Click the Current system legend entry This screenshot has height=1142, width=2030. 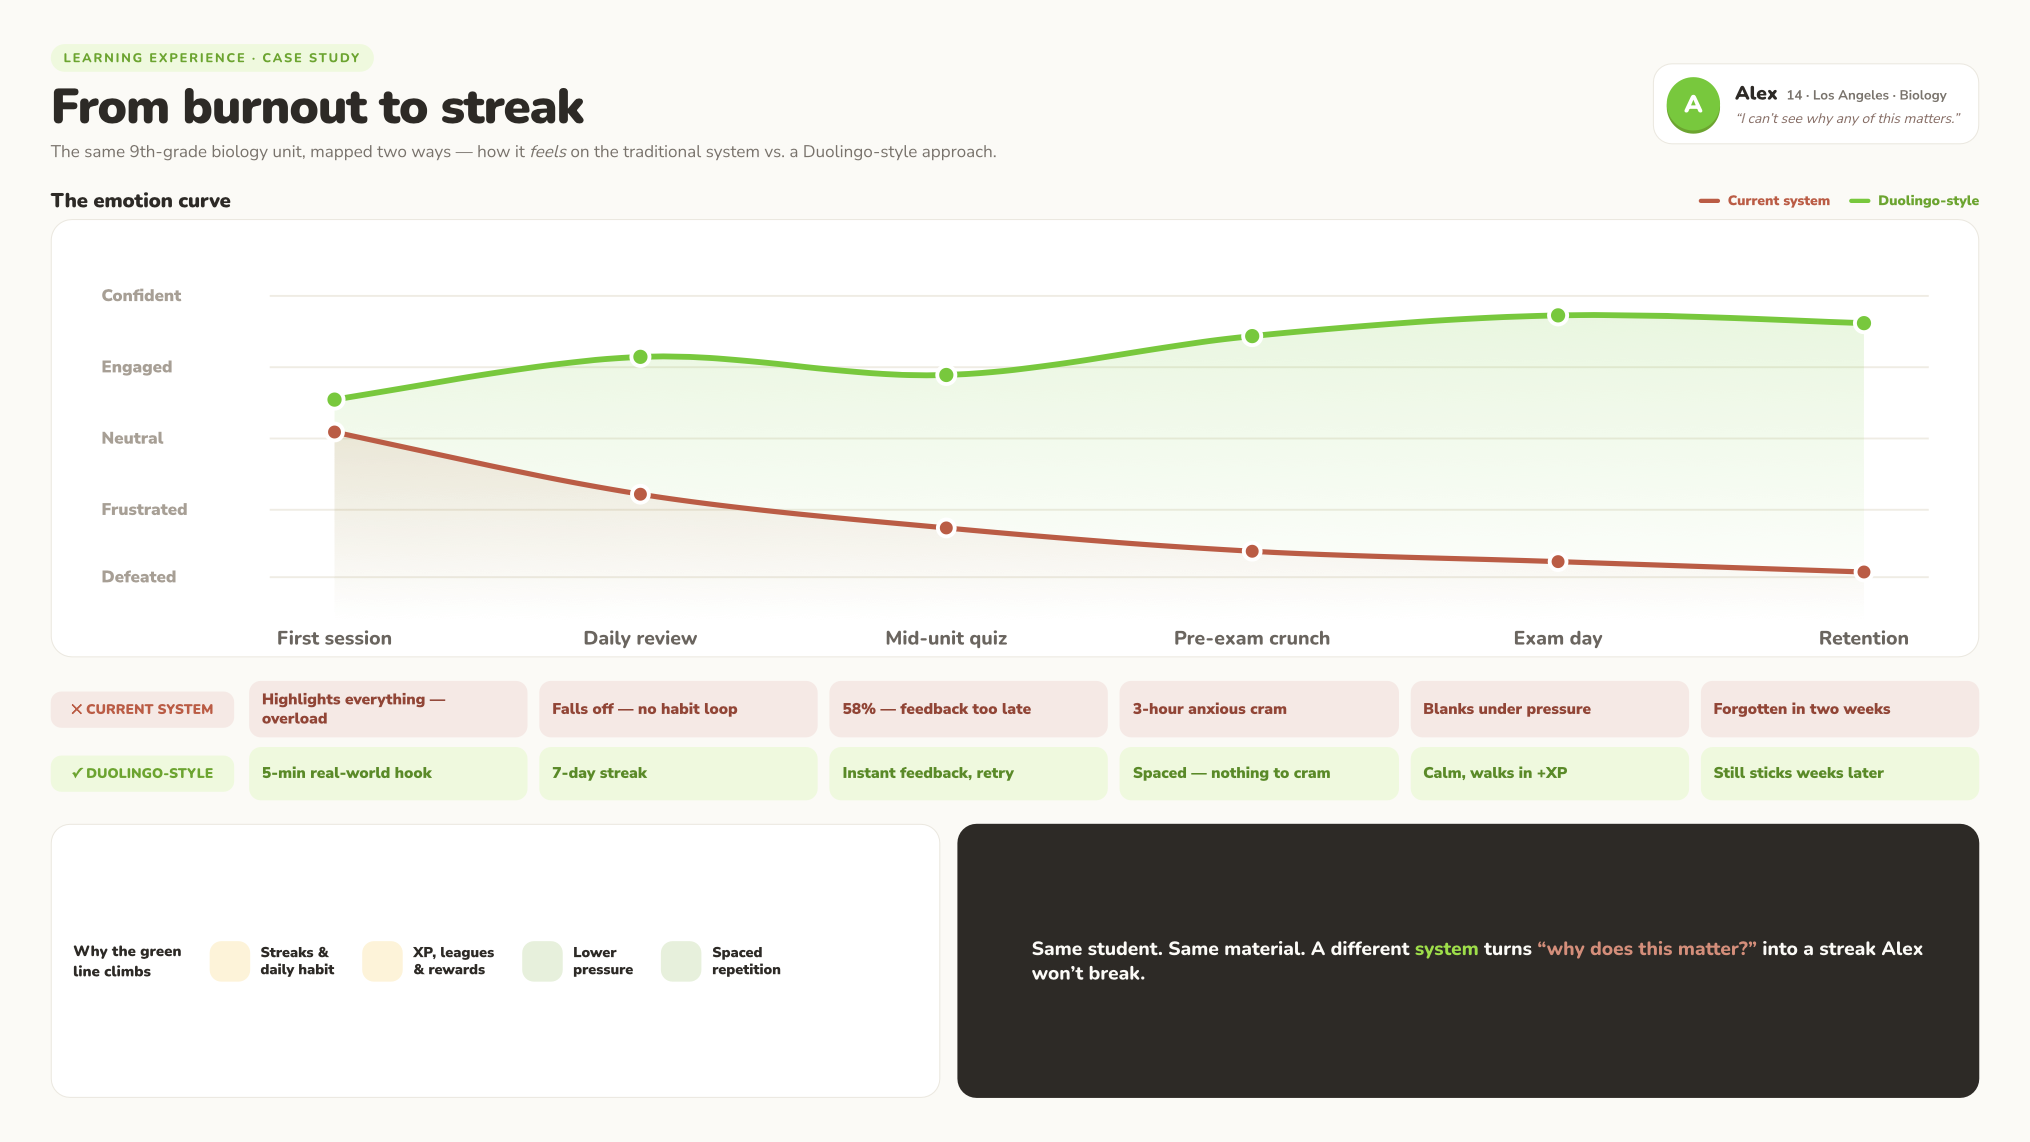(x=1764, y=201)
